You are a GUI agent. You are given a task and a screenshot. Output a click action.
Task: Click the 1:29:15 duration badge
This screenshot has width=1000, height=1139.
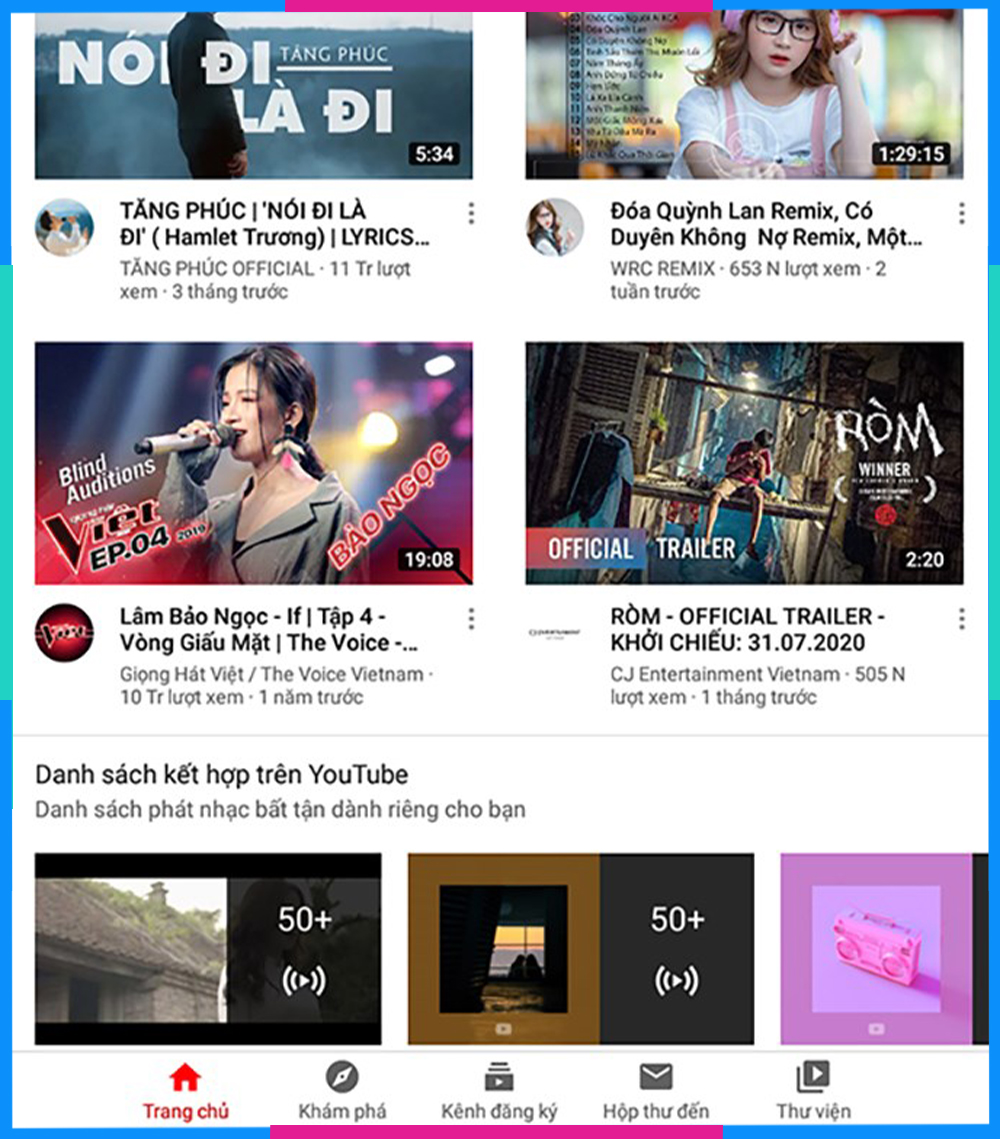[x=911, y=154]
